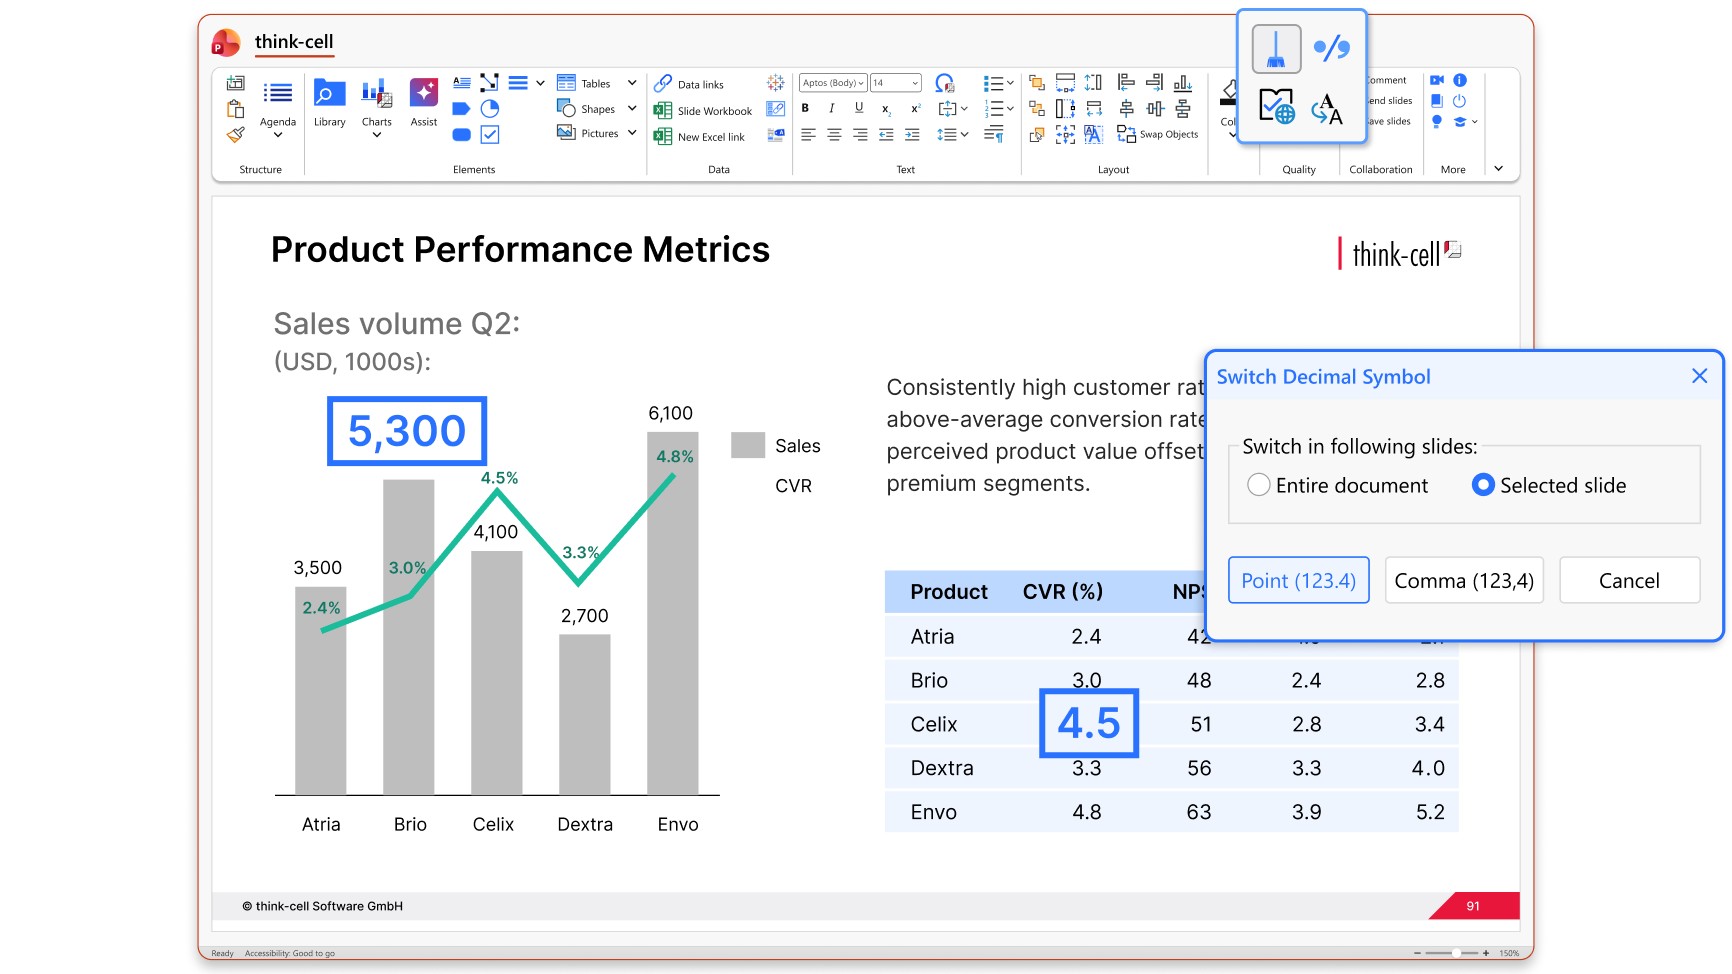Viewport: 1732px width, 974px height.
Task: Select the broom cleanup icon
Action: [x=1276, y=49]
